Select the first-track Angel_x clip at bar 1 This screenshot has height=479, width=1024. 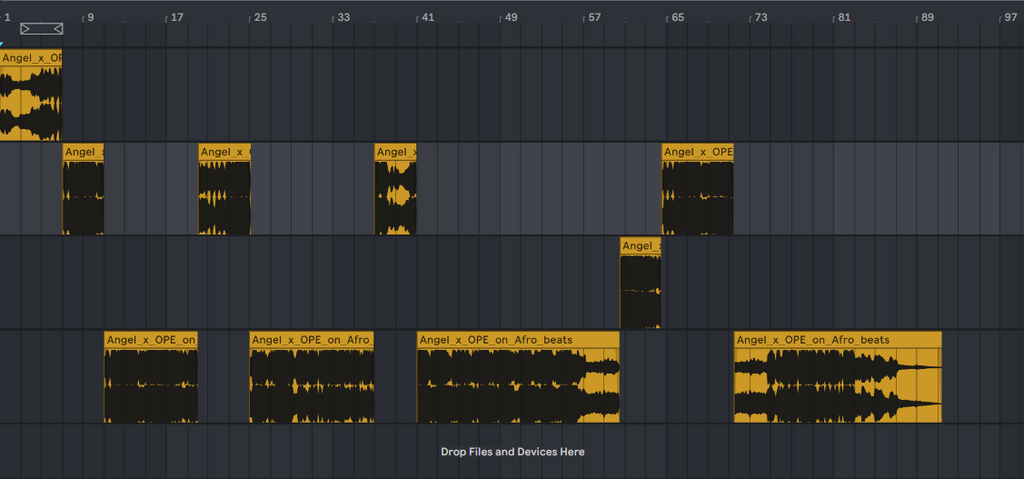pyautogui.click(x=31, y=95)
